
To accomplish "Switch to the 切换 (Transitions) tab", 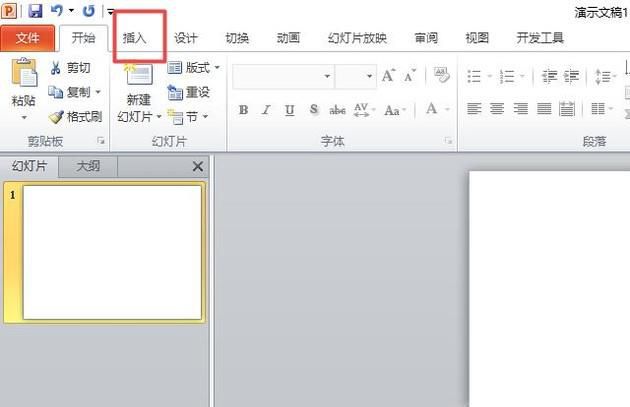I will [237, 38].
